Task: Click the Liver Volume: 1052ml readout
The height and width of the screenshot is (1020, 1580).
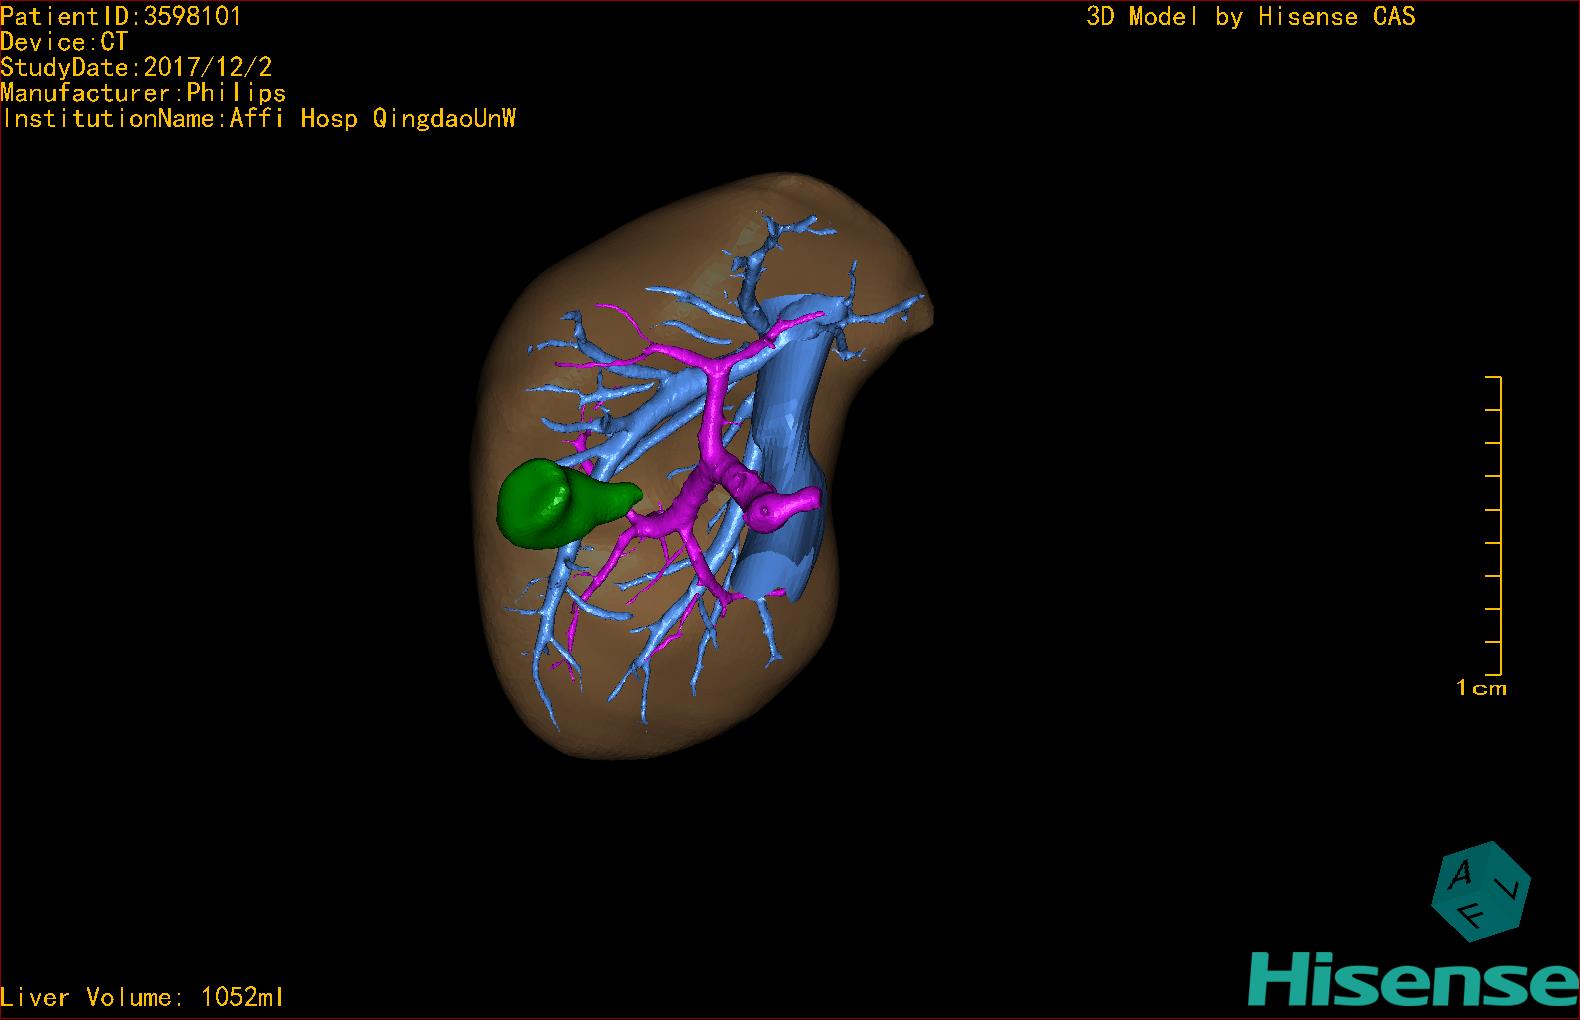Action: 142,997
